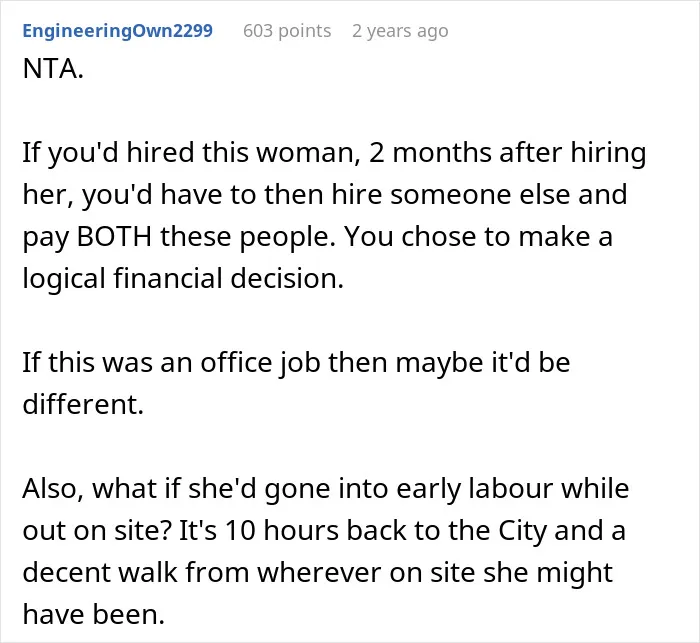Viewport: 700px width, 643px height.
Task: Click the phrase 'maybe it'd be' in comment
Action: click(483, 362)
